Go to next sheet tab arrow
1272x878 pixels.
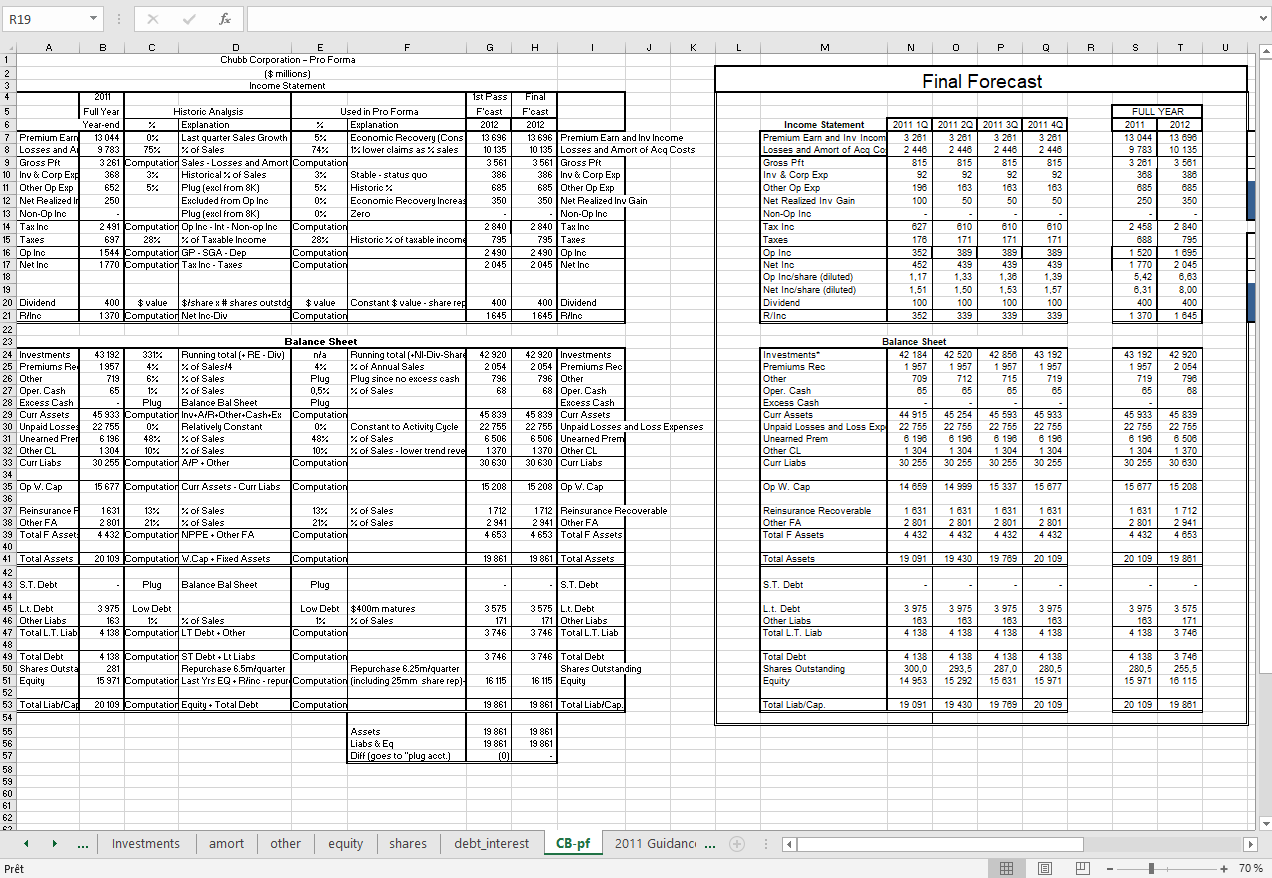coord(55,843)
